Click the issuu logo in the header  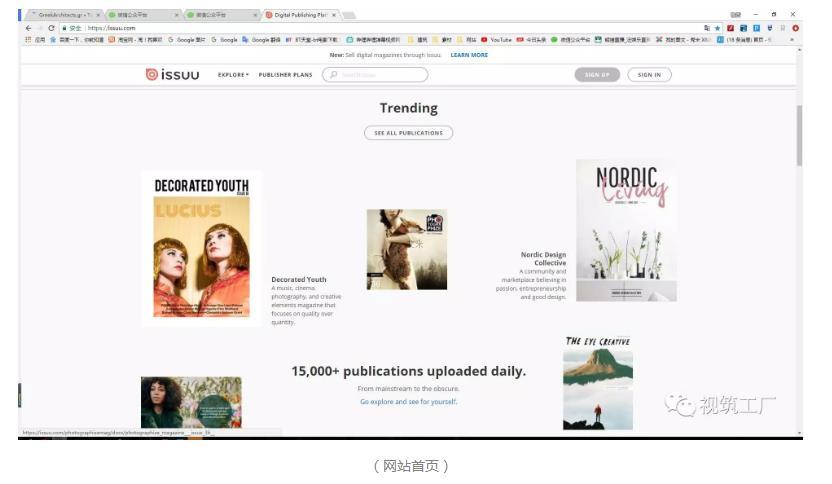[172, 75]
